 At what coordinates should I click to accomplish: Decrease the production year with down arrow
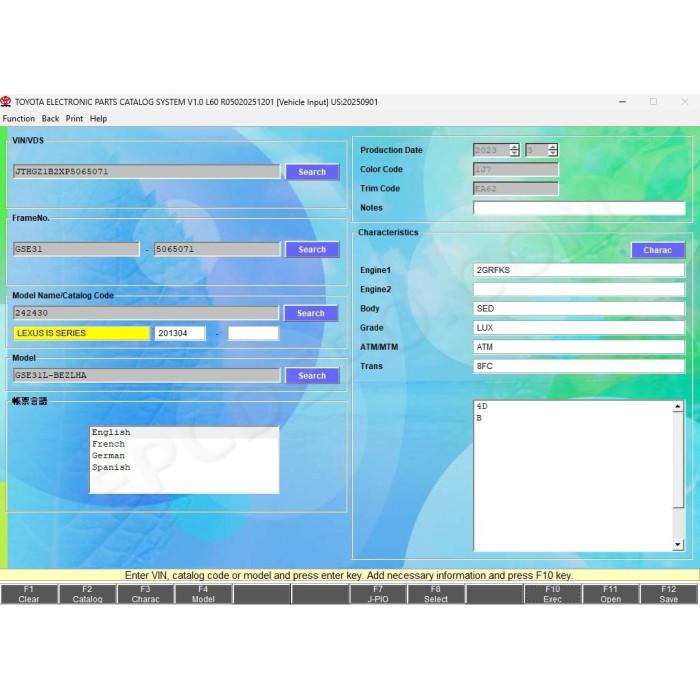(514, 153)
